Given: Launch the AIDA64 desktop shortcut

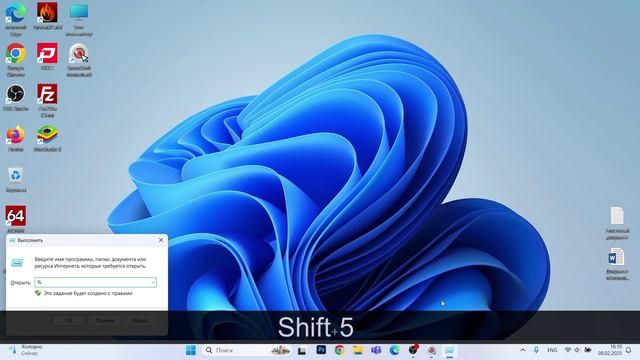Looking at the screenshot, I should 16,219.
